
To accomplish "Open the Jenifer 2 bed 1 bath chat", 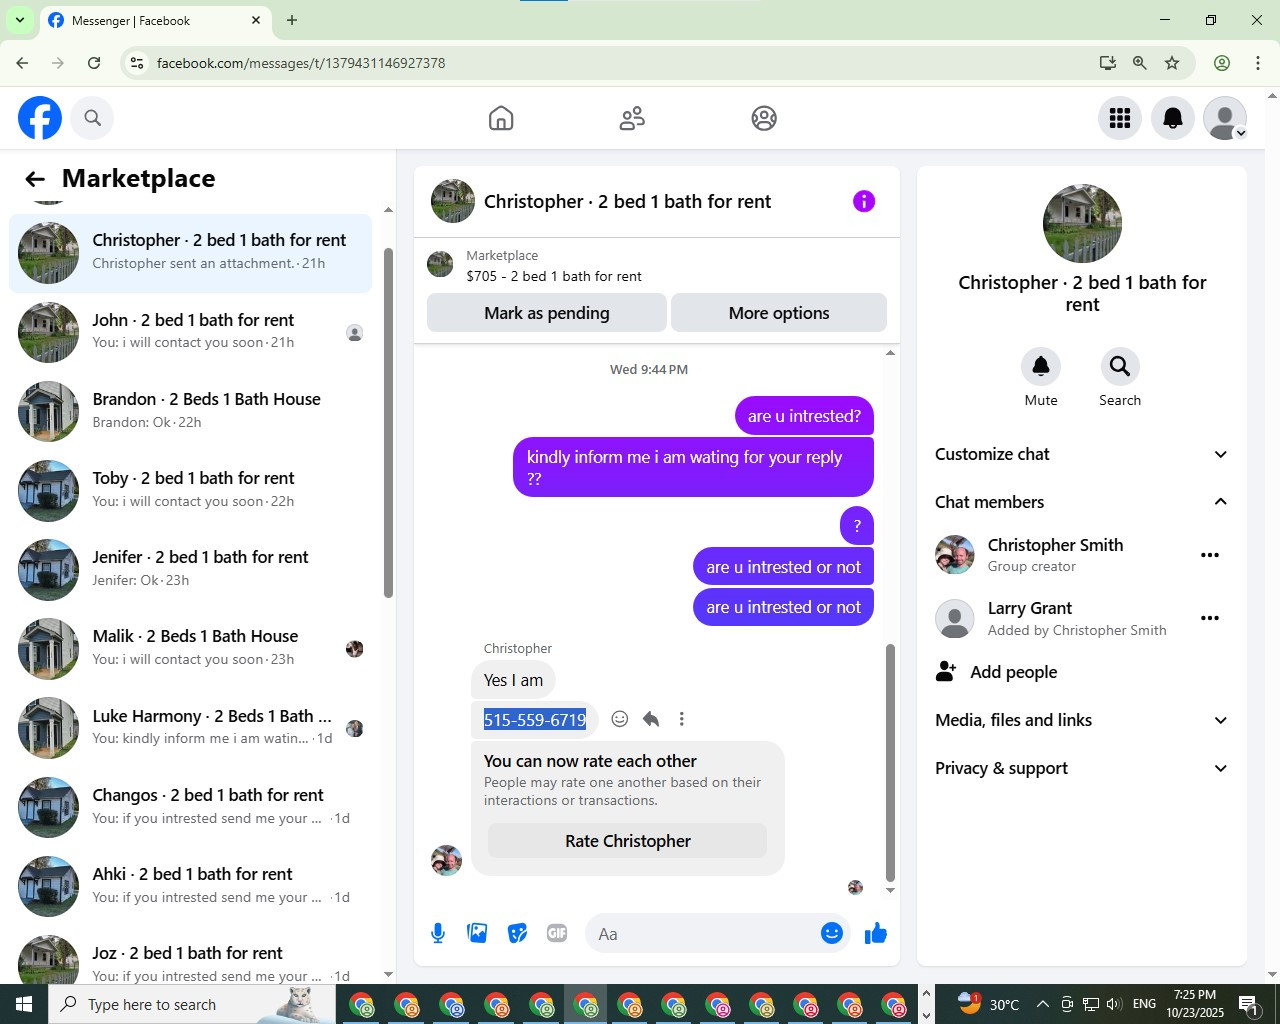I will [190, 569].
